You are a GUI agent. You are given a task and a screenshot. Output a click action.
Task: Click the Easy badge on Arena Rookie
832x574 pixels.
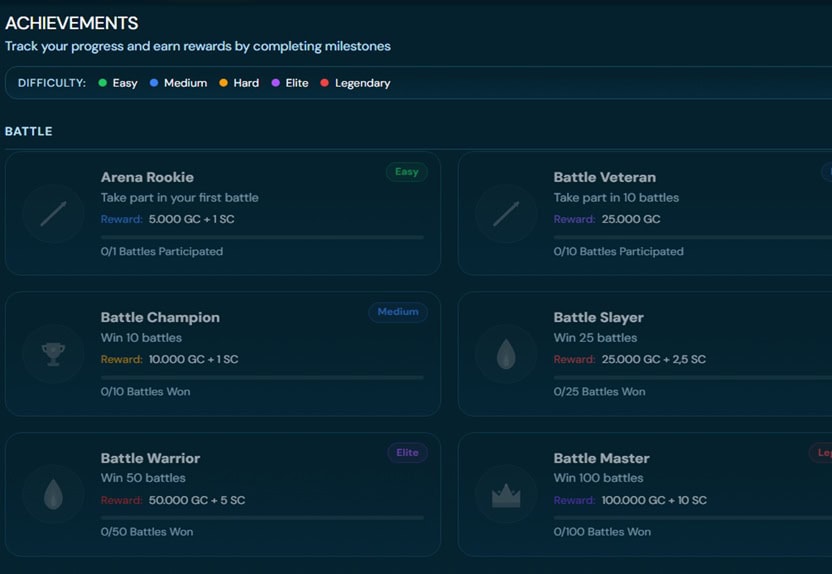pos(406,172)
